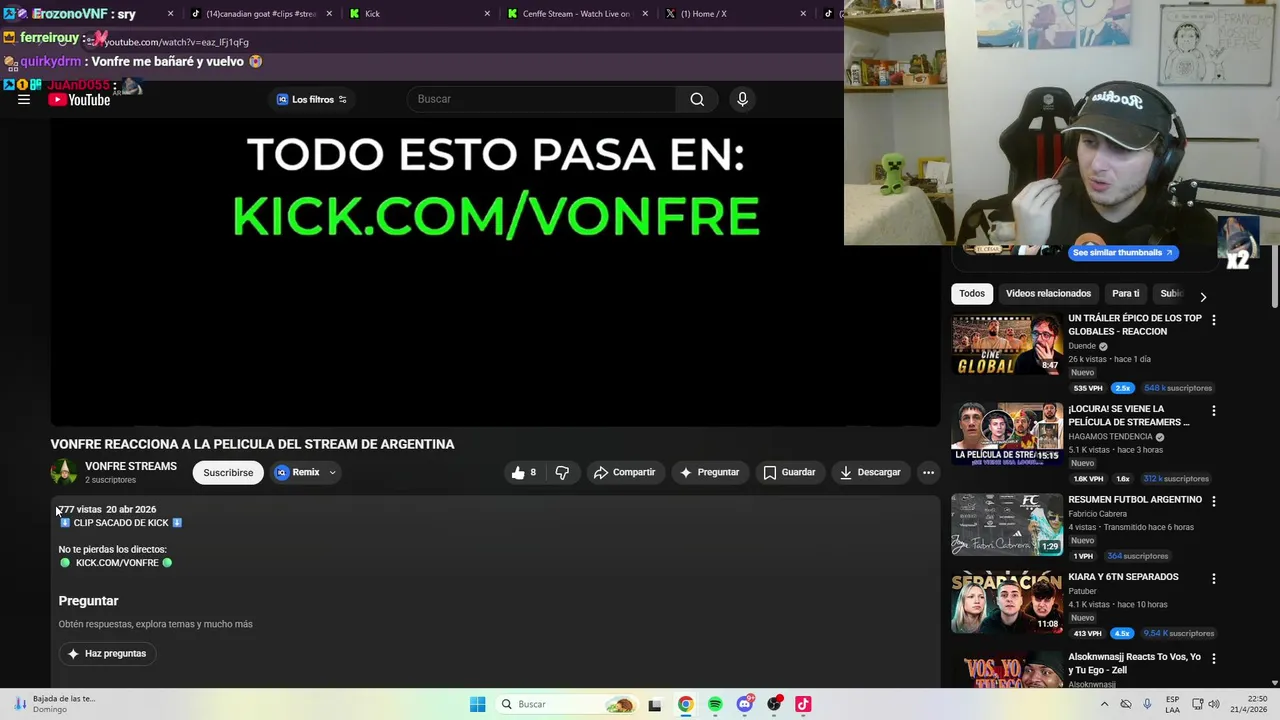This screenshot has width=1280, height=720.
Task: Click the KICK.COM/VONFRE description text
Action: [x=117, y=563]
